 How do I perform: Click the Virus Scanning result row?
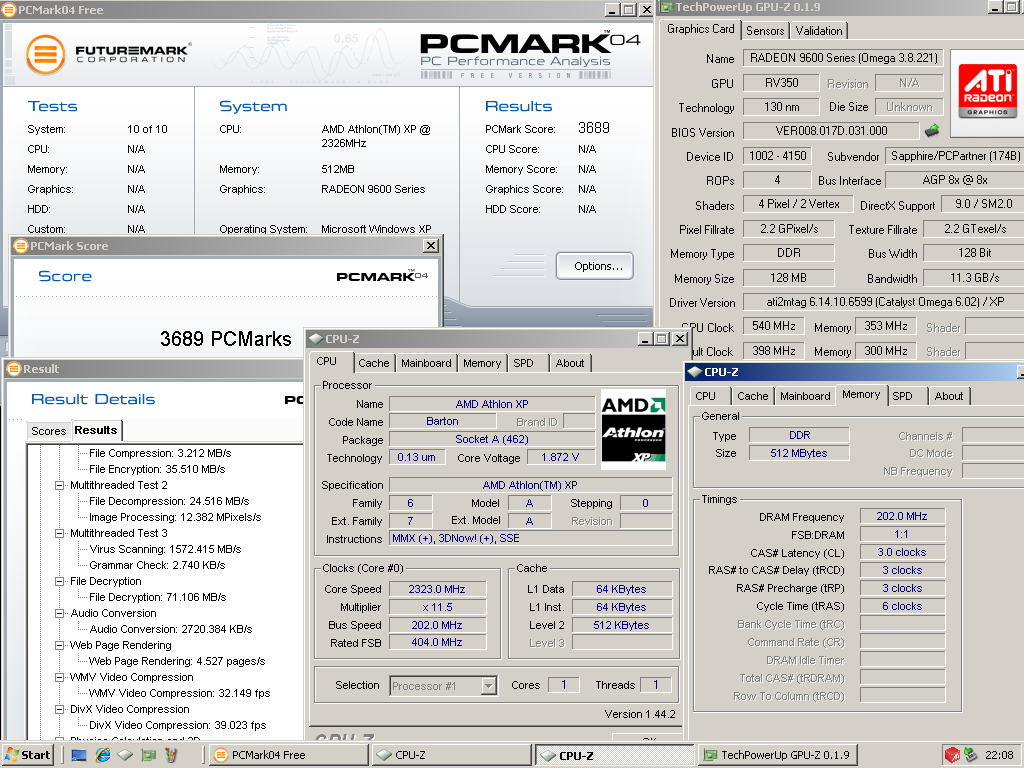(165, 549)
